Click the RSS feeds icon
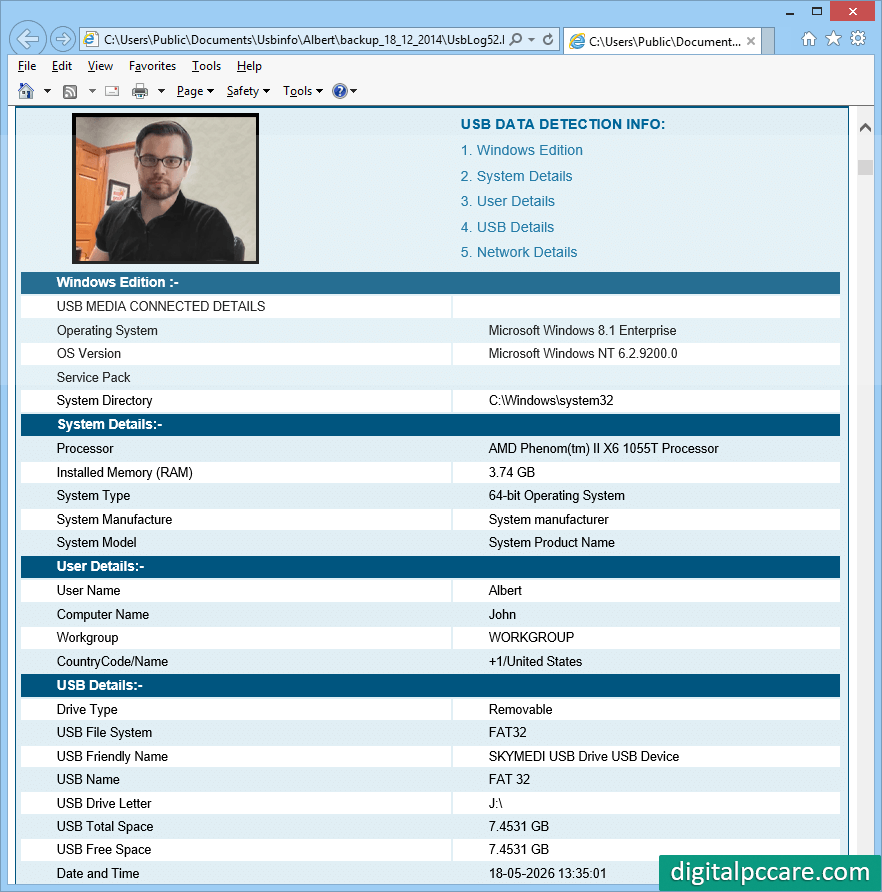 70,92
